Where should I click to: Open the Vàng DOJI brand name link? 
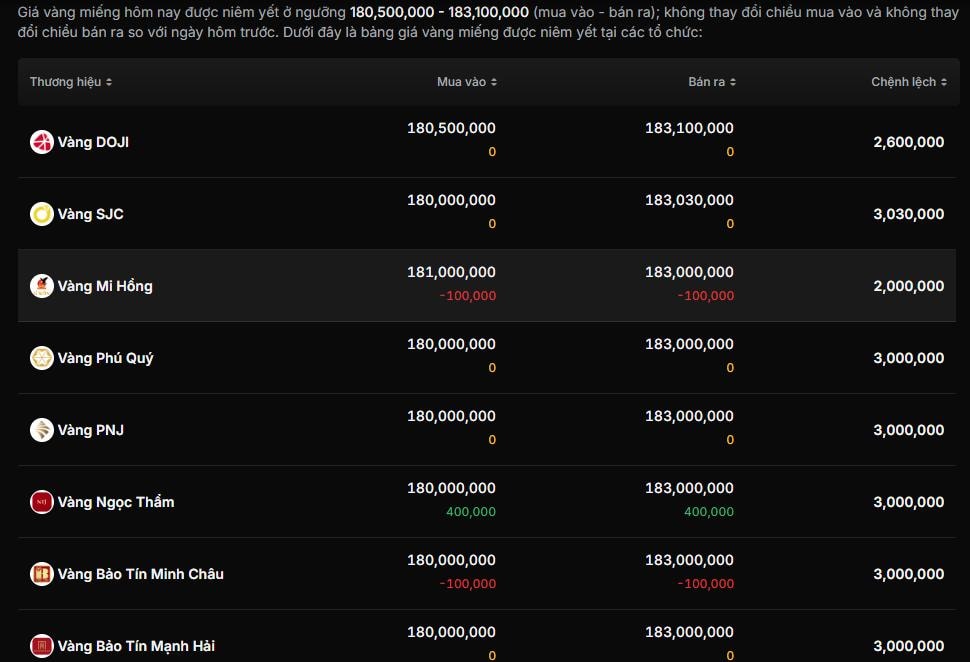tap(93, 142)
